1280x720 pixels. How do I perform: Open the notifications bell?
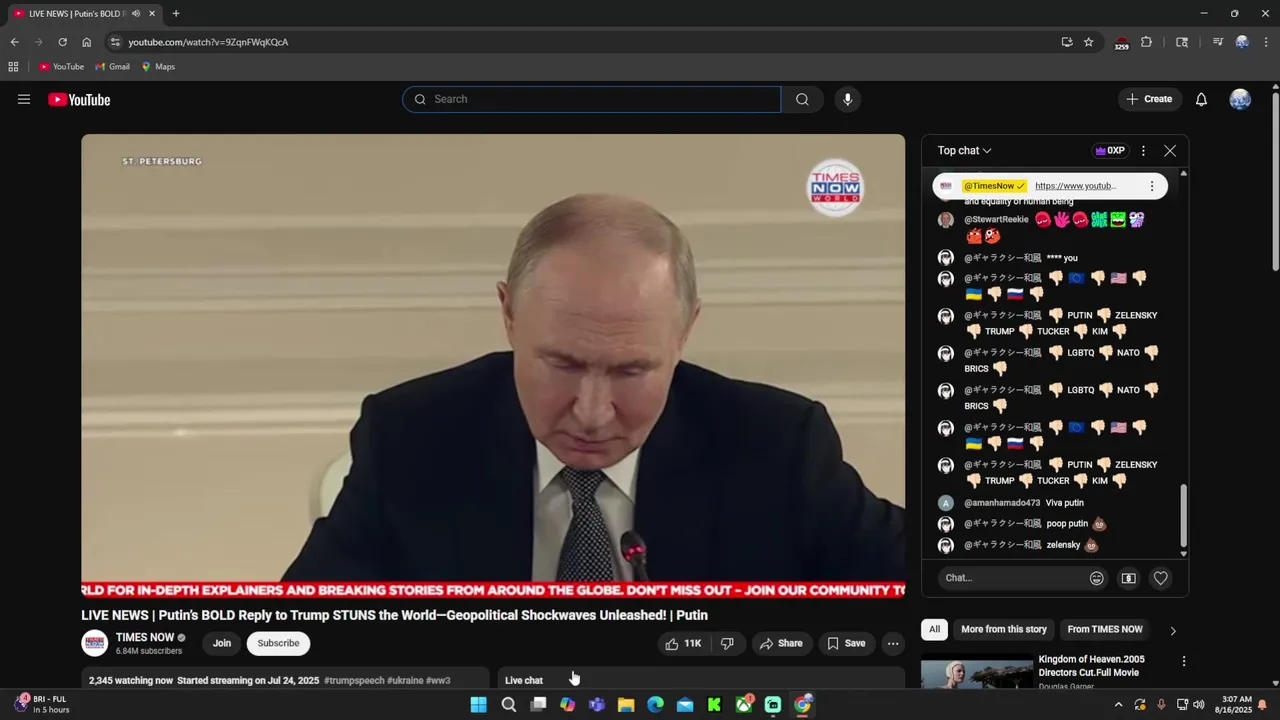point(1201,99)
